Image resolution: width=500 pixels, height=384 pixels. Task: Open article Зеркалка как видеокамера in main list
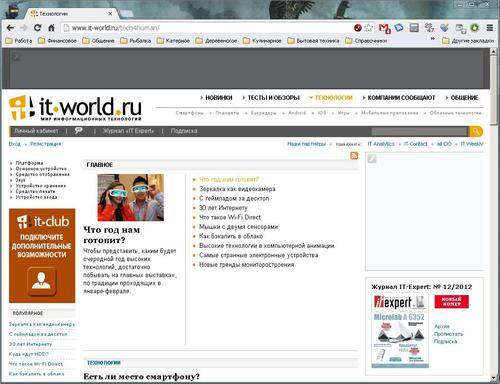pyautogui.click(x=237, y=189)
